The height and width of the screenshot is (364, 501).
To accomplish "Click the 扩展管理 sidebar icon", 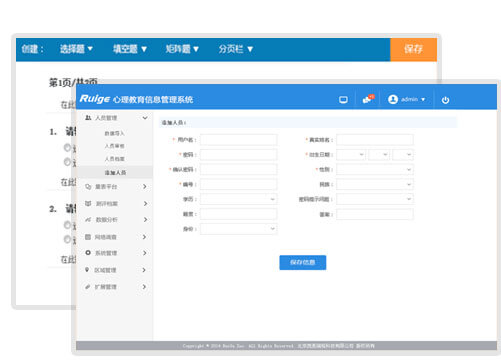I will point(88,287).
